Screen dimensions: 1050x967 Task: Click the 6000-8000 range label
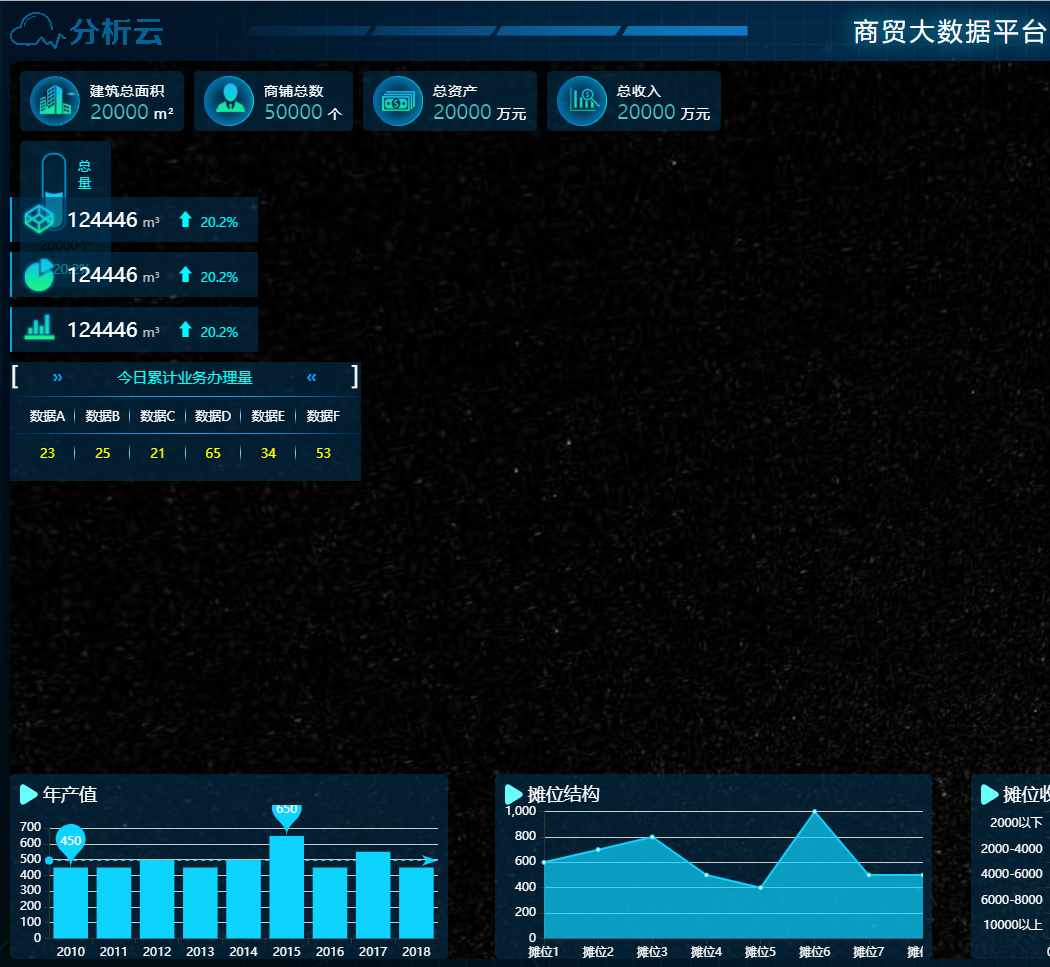click(x=1012, y=899)
